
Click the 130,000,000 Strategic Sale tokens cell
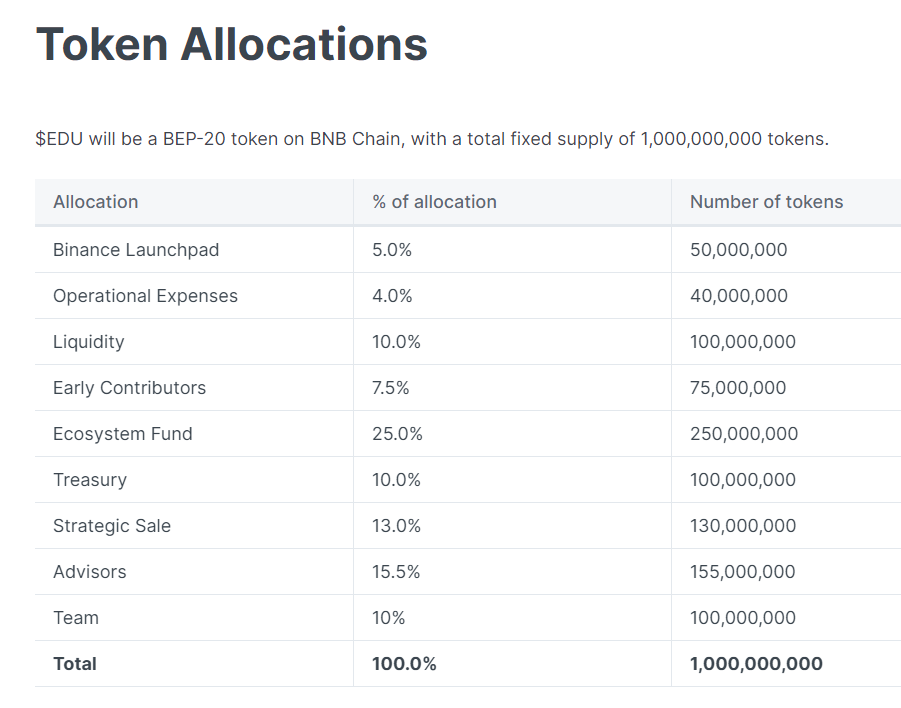[x=743, y=526]
